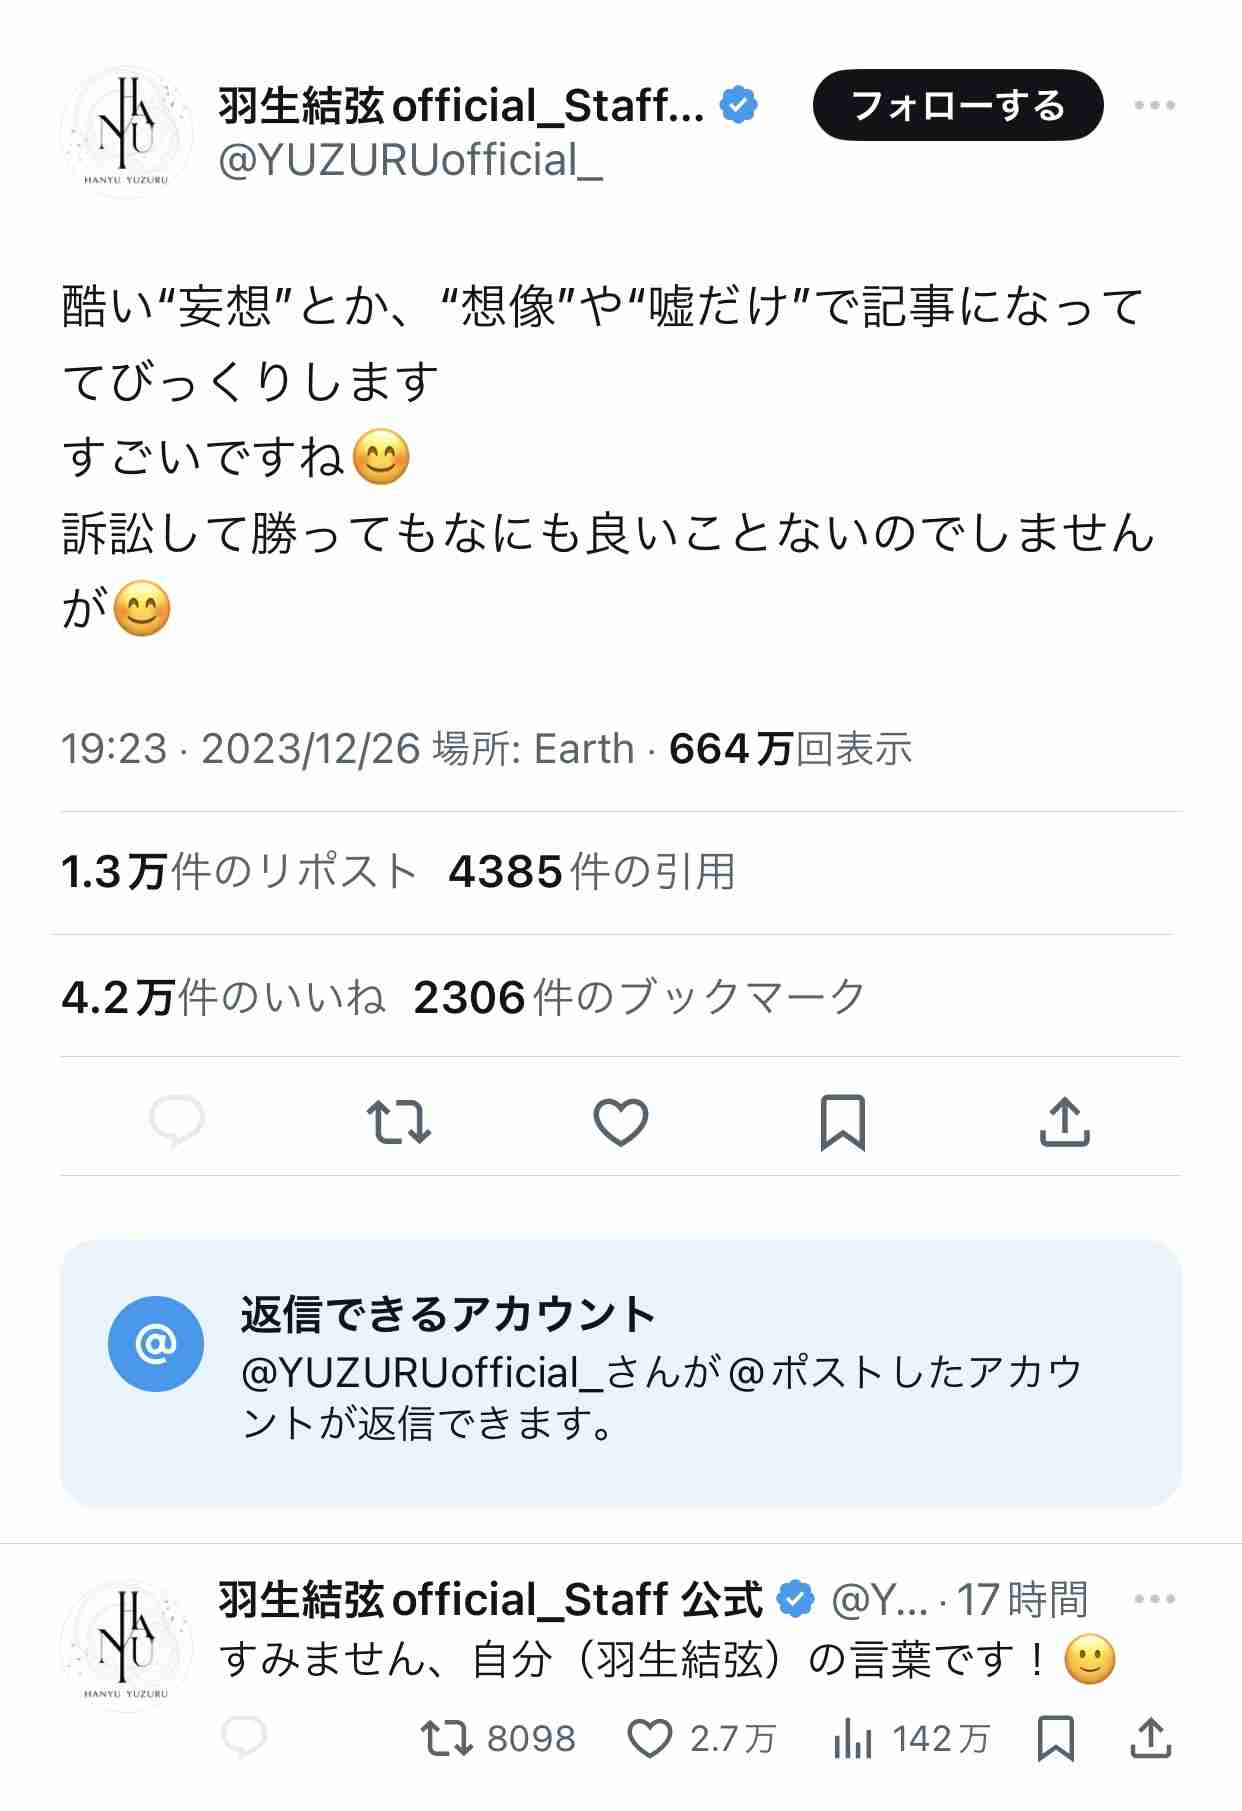Bookmark the main post
This screenshot has height=1811, width=1242.
842,1122
